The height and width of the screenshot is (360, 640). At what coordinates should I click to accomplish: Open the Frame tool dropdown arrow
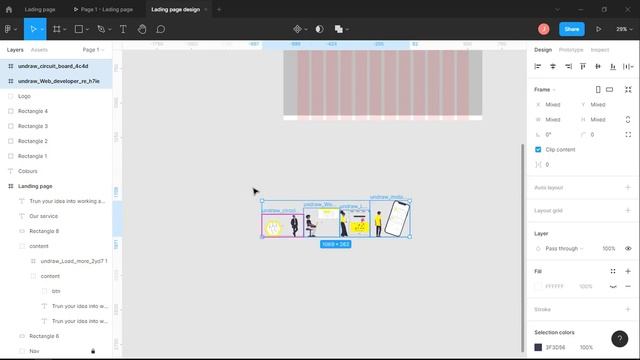[x=64, y=29]
